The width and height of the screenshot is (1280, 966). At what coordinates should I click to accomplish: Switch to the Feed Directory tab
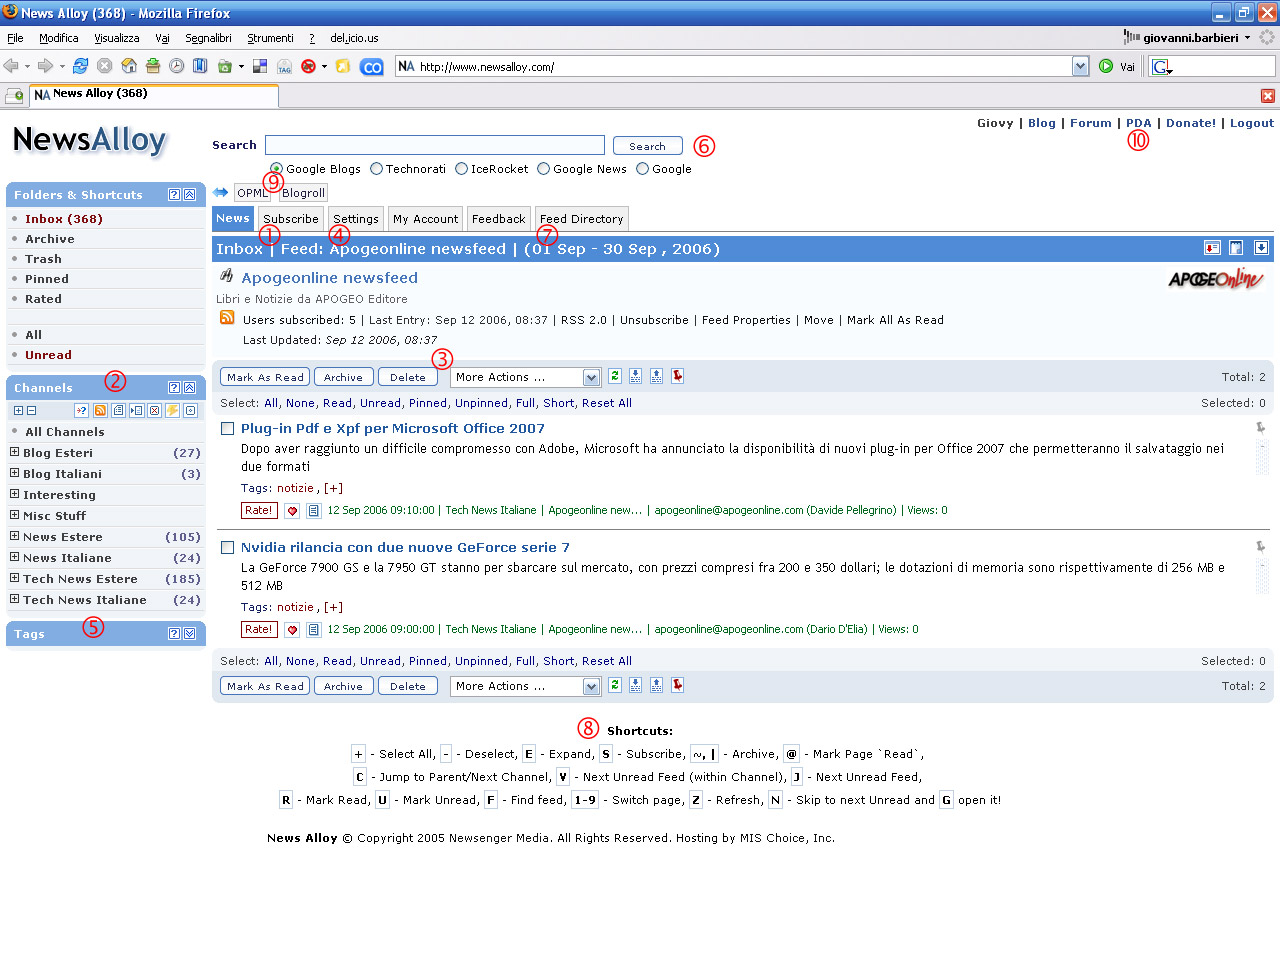coord(581,219)
